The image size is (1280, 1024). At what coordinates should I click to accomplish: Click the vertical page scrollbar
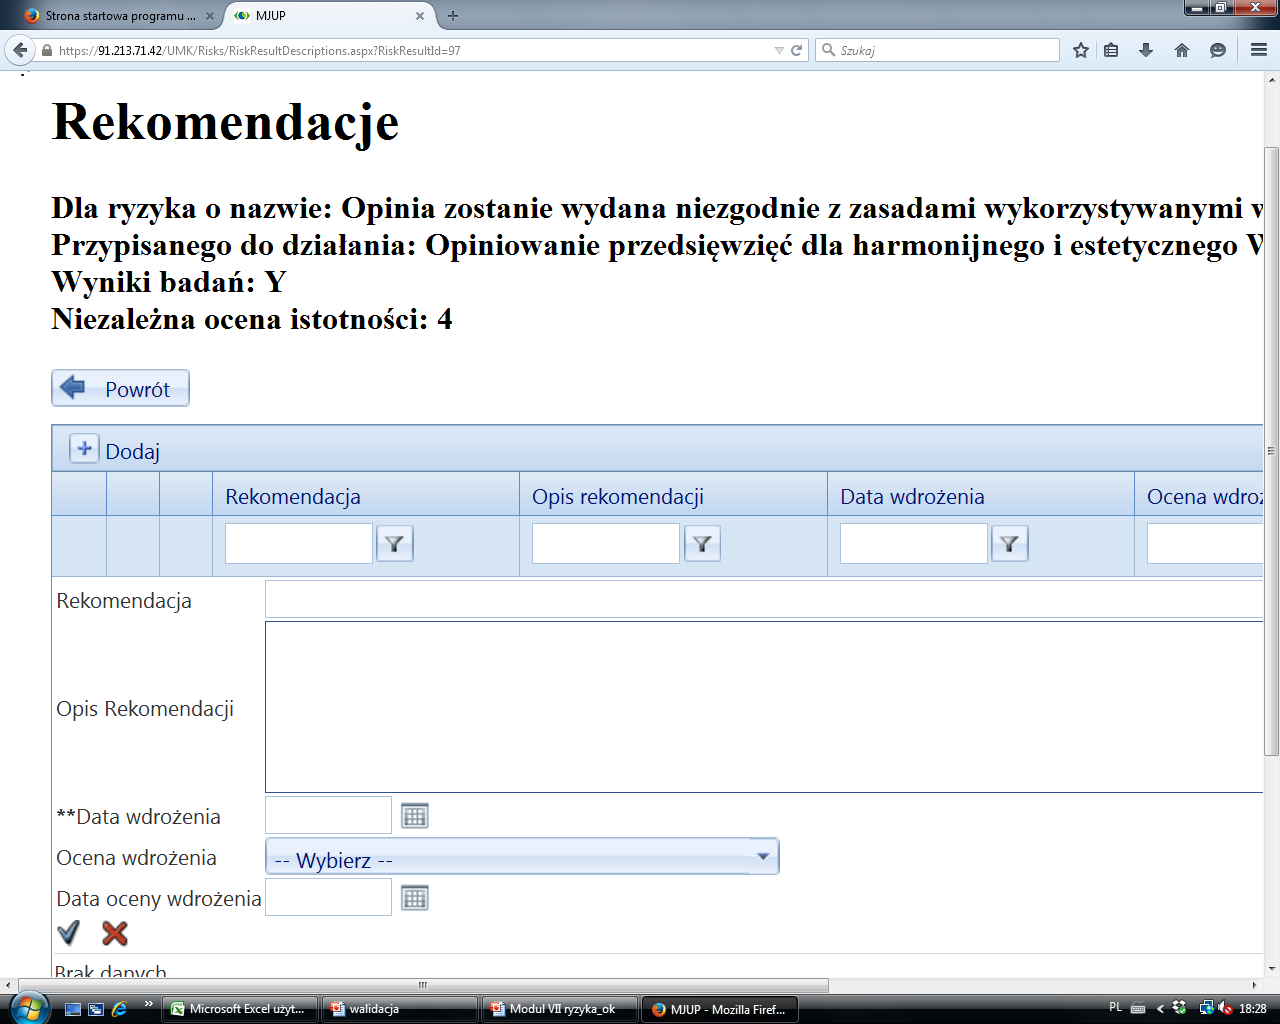[1272, 450]
